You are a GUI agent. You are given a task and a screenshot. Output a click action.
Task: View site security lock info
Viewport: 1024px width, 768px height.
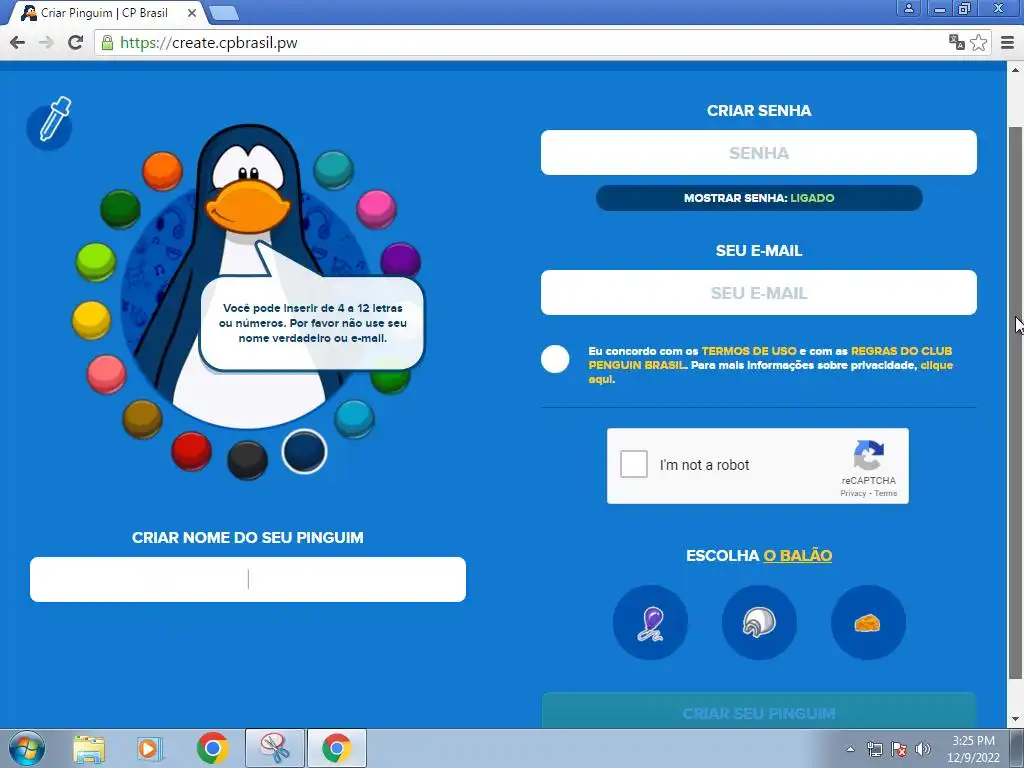coord(107,42)
